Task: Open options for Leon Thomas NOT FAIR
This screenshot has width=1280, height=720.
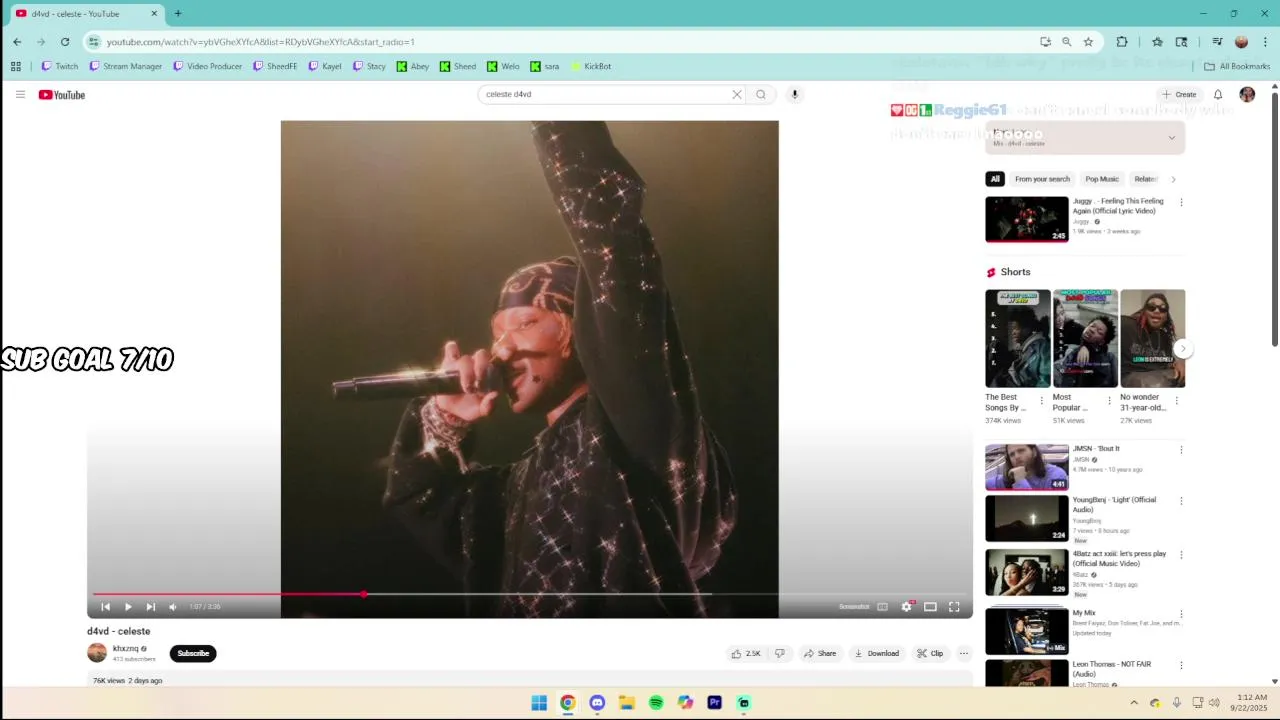Action: point(1181,666)
